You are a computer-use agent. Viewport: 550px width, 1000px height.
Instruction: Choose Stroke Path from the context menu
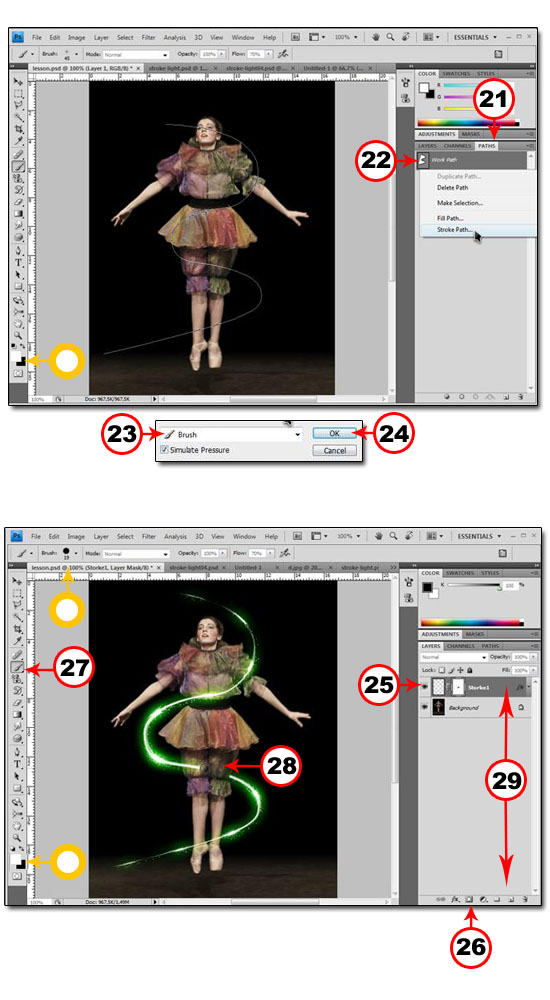point(455,230)
